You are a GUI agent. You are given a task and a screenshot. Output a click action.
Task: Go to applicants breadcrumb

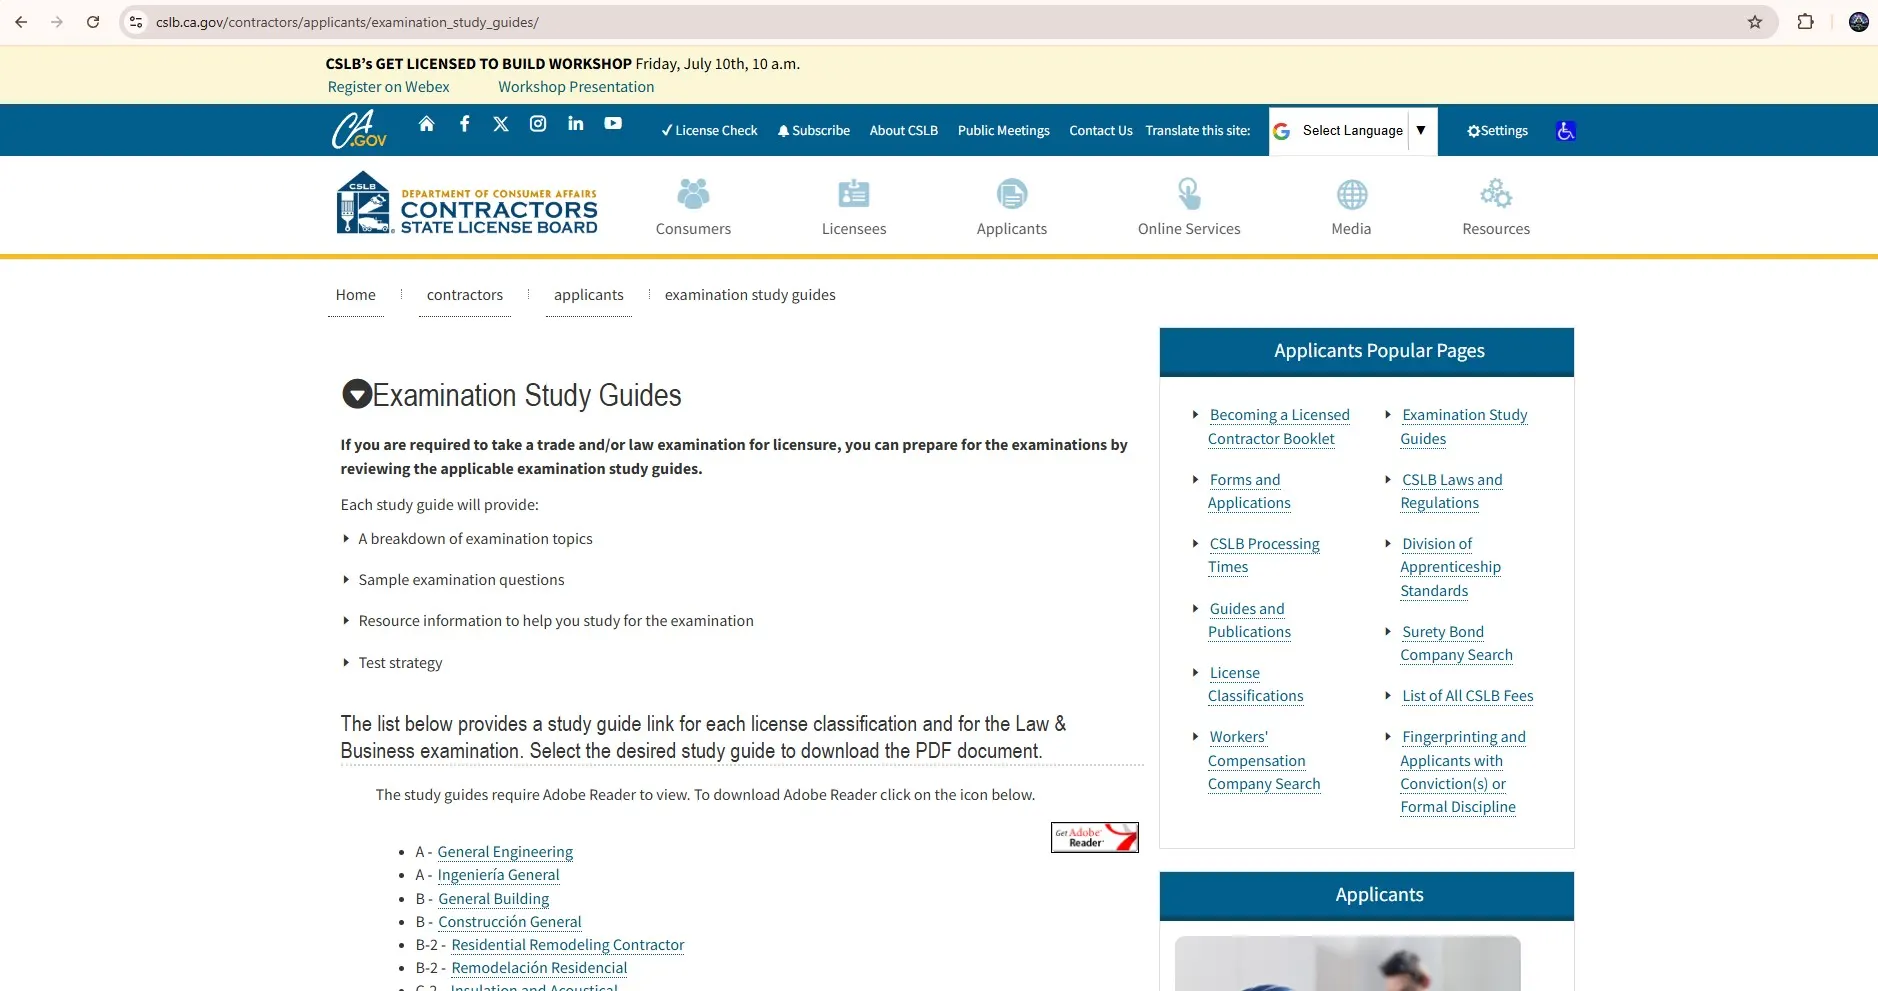(x=589, y=295)
